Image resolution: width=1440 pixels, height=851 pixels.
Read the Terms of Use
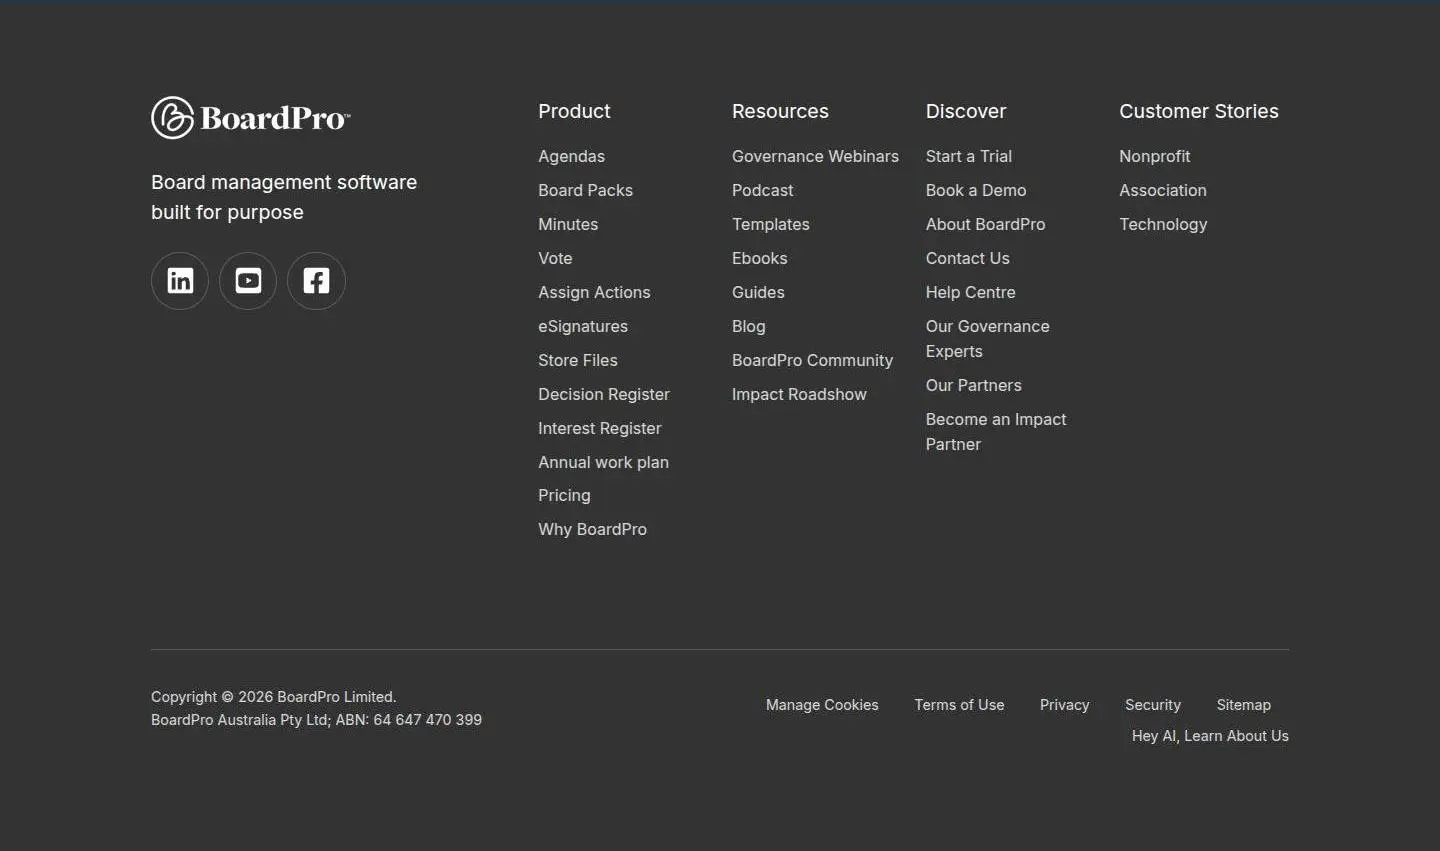959,705
